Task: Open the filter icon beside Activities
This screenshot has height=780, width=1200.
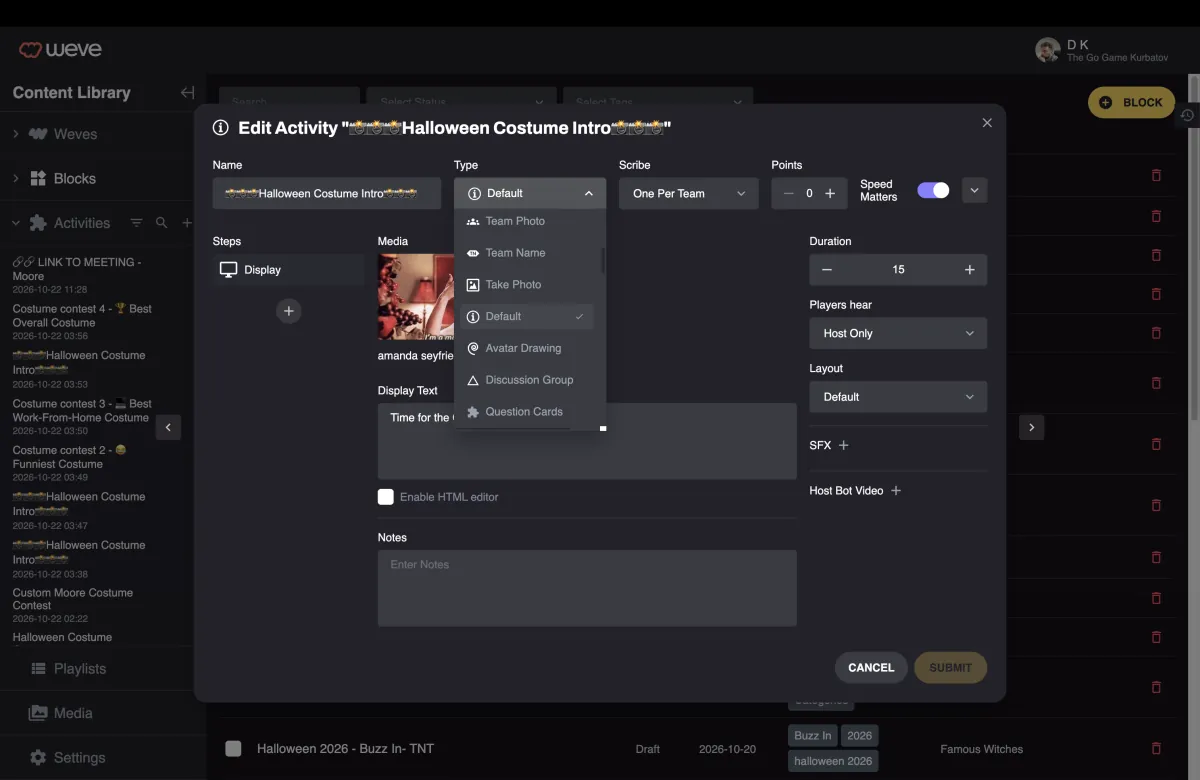Action: (136, 223)
